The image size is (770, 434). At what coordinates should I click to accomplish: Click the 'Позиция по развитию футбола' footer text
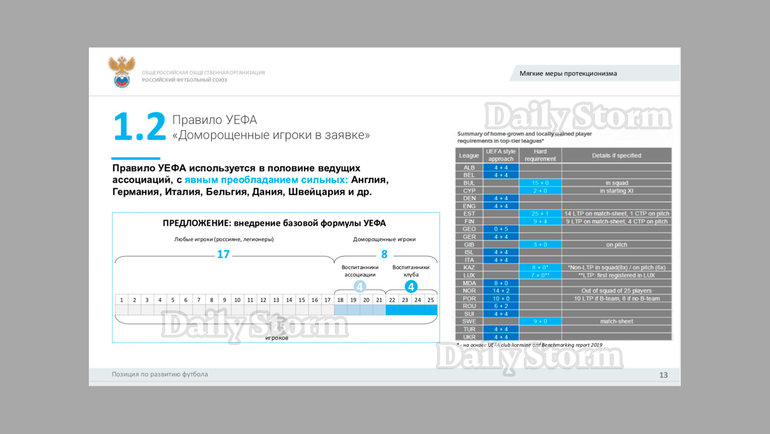160,374
